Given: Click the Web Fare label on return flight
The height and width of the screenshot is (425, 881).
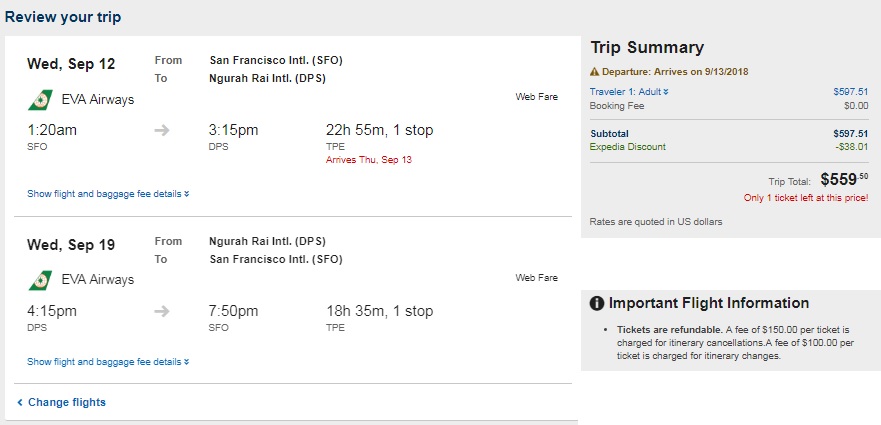Looking at the screenshot, I should point(537,278).
